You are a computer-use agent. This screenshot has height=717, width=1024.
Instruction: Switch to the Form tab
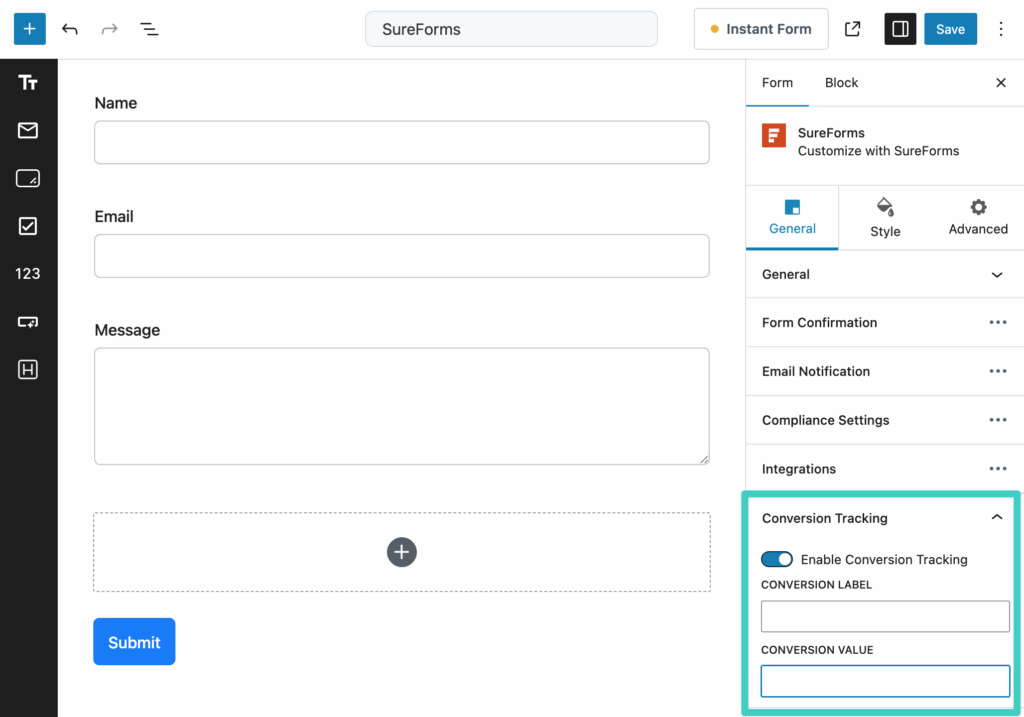(777, 82)
